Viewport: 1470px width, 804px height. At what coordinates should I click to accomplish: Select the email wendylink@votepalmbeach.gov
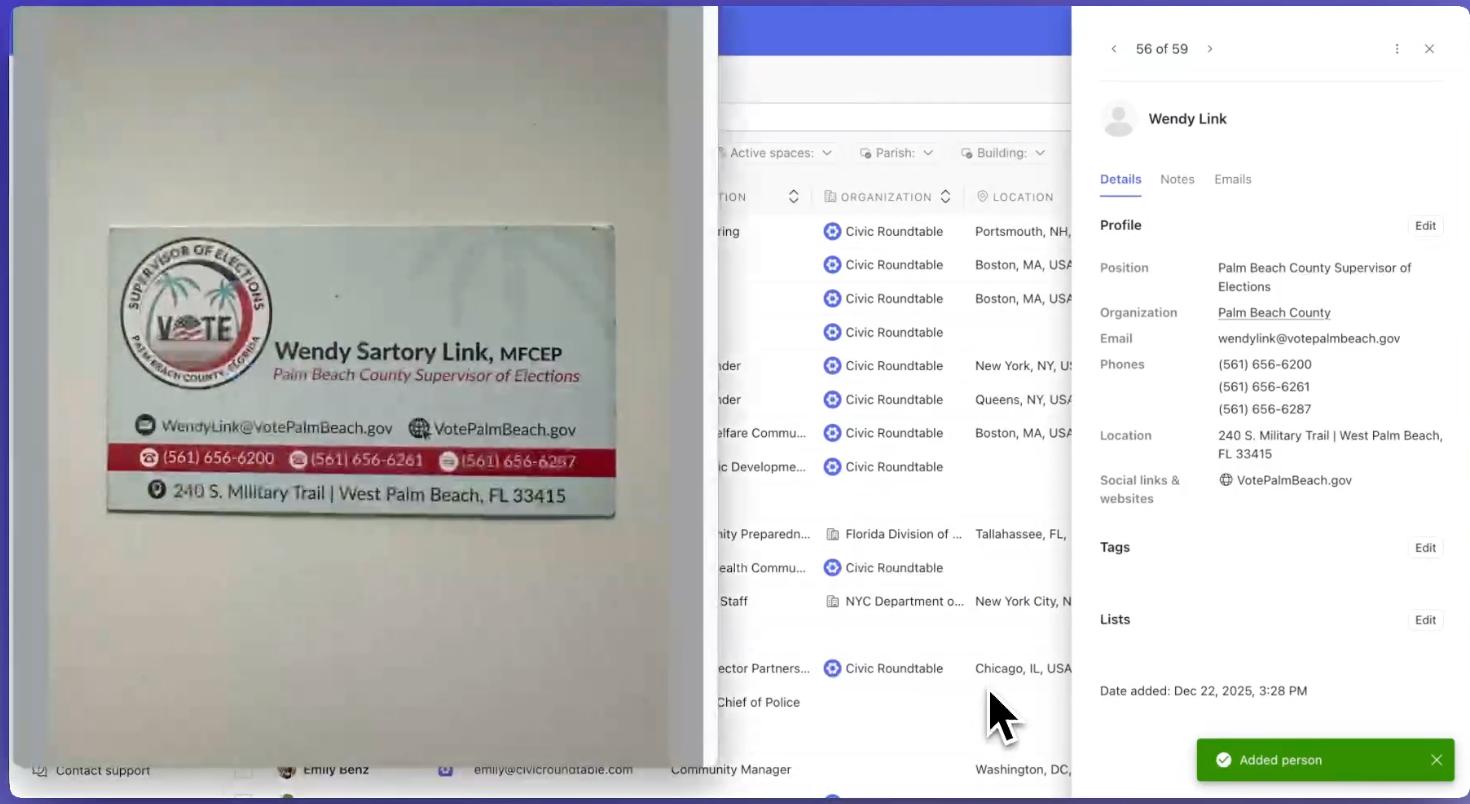tap(1309, 339)
